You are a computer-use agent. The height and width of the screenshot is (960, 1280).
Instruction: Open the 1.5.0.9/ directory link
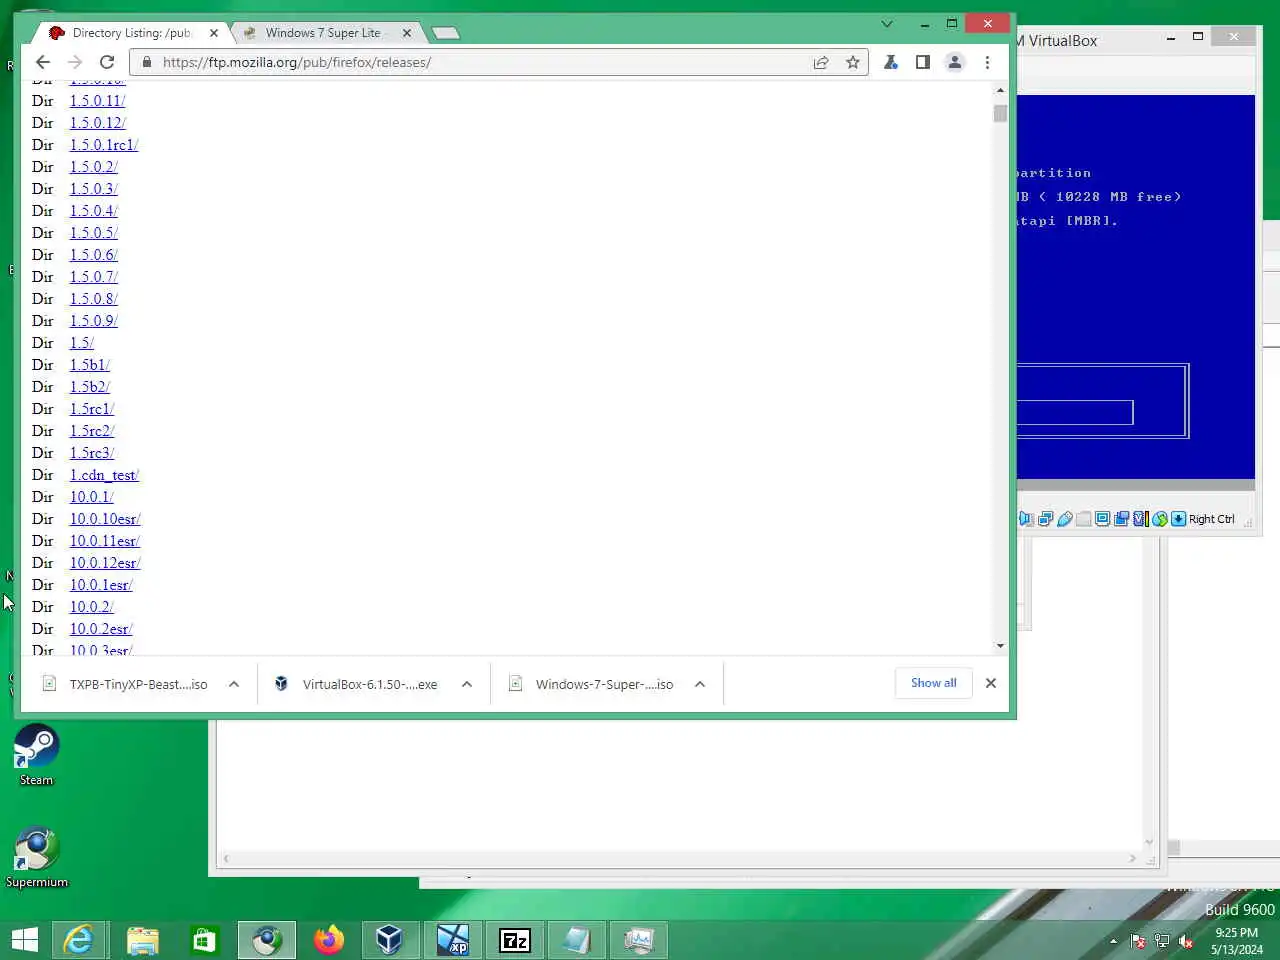point(94,321)
